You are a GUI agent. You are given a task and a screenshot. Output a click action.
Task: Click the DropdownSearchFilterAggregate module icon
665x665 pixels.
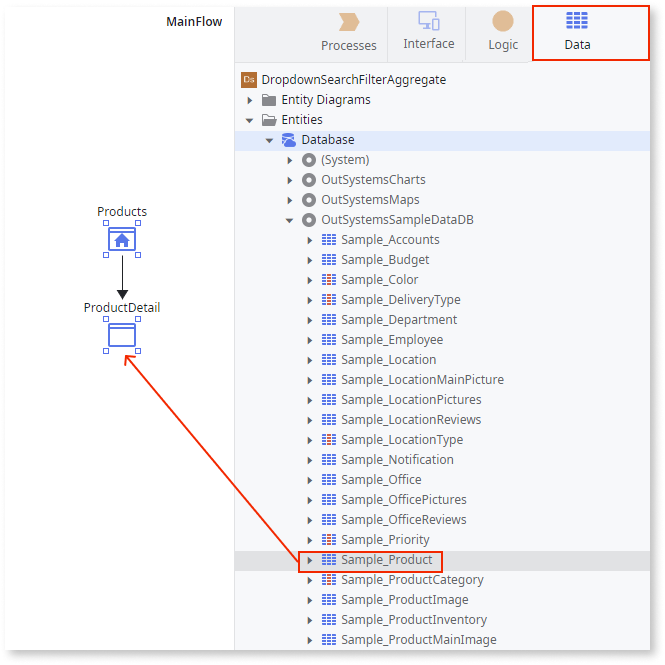coord(250,80)
